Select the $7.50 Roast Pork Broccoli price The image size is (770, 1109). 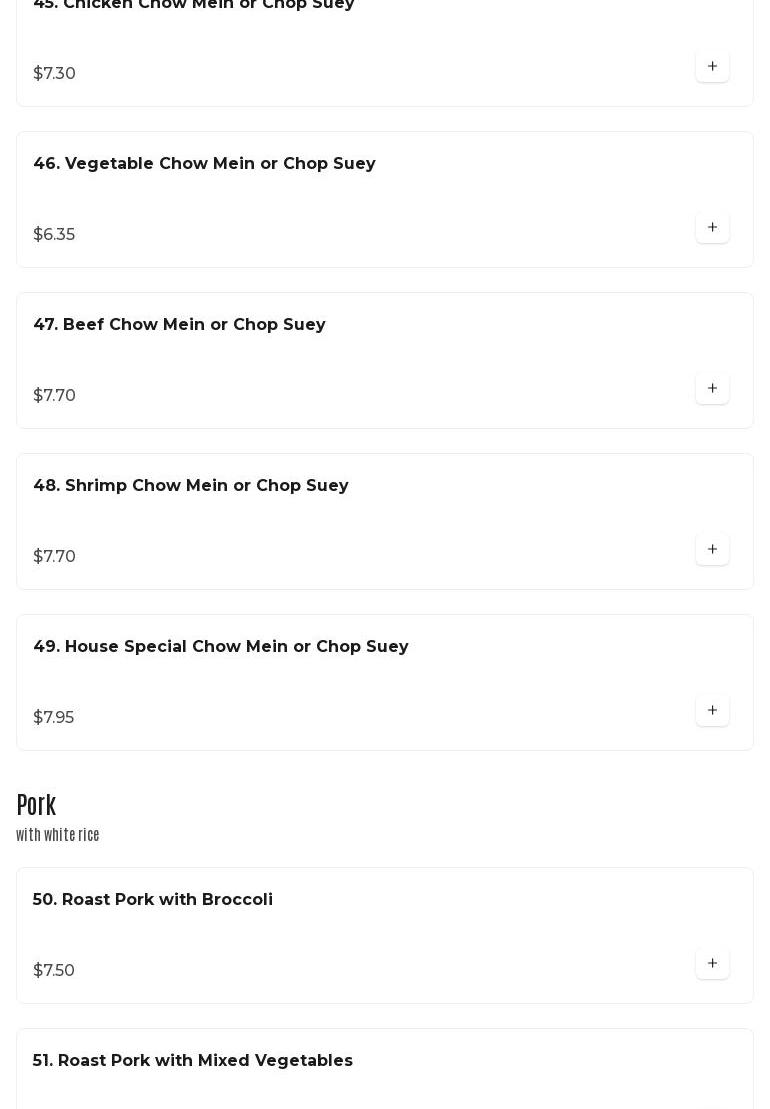click(x=54, y=970)
